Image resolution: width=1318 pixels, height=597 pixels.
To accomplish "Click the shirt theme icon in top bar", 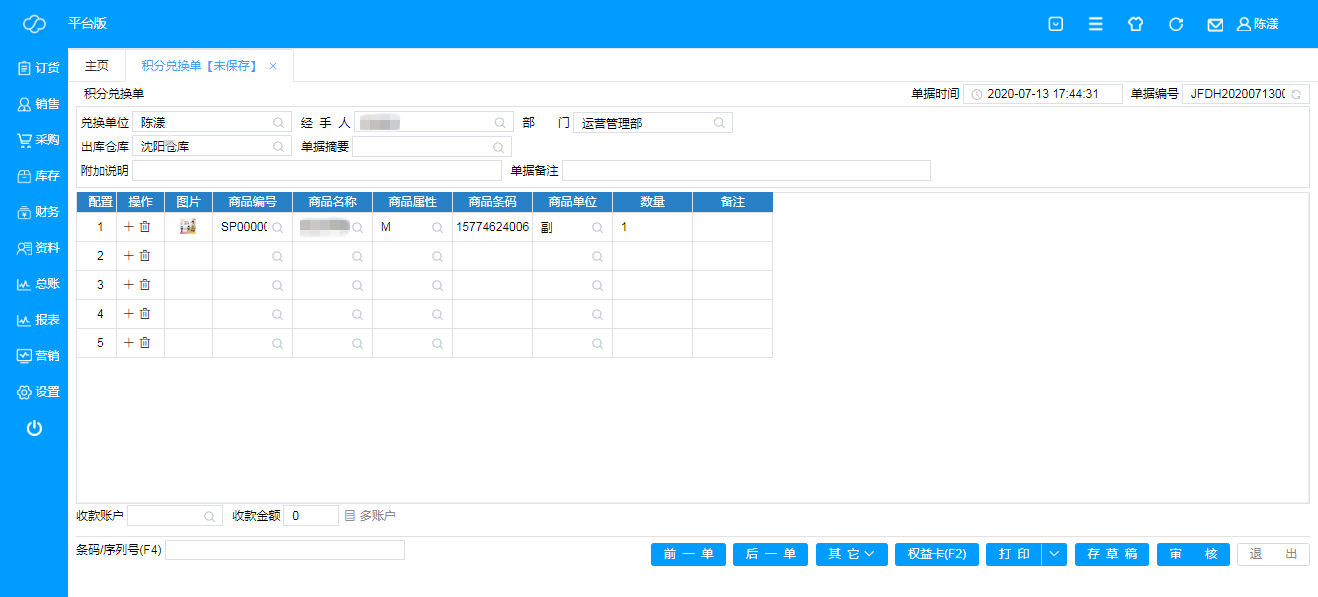I will pyautogui.click(x=1135, y=24).
